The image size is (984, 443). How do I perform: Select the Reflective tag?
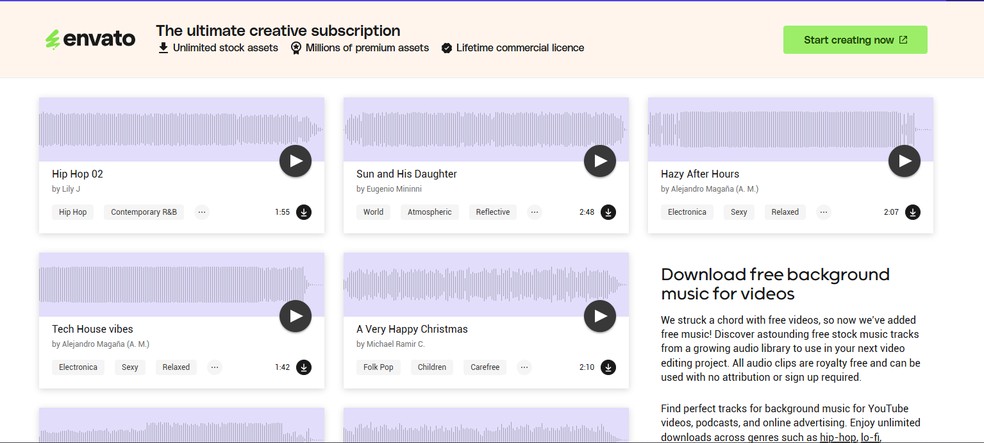[493, 212]
